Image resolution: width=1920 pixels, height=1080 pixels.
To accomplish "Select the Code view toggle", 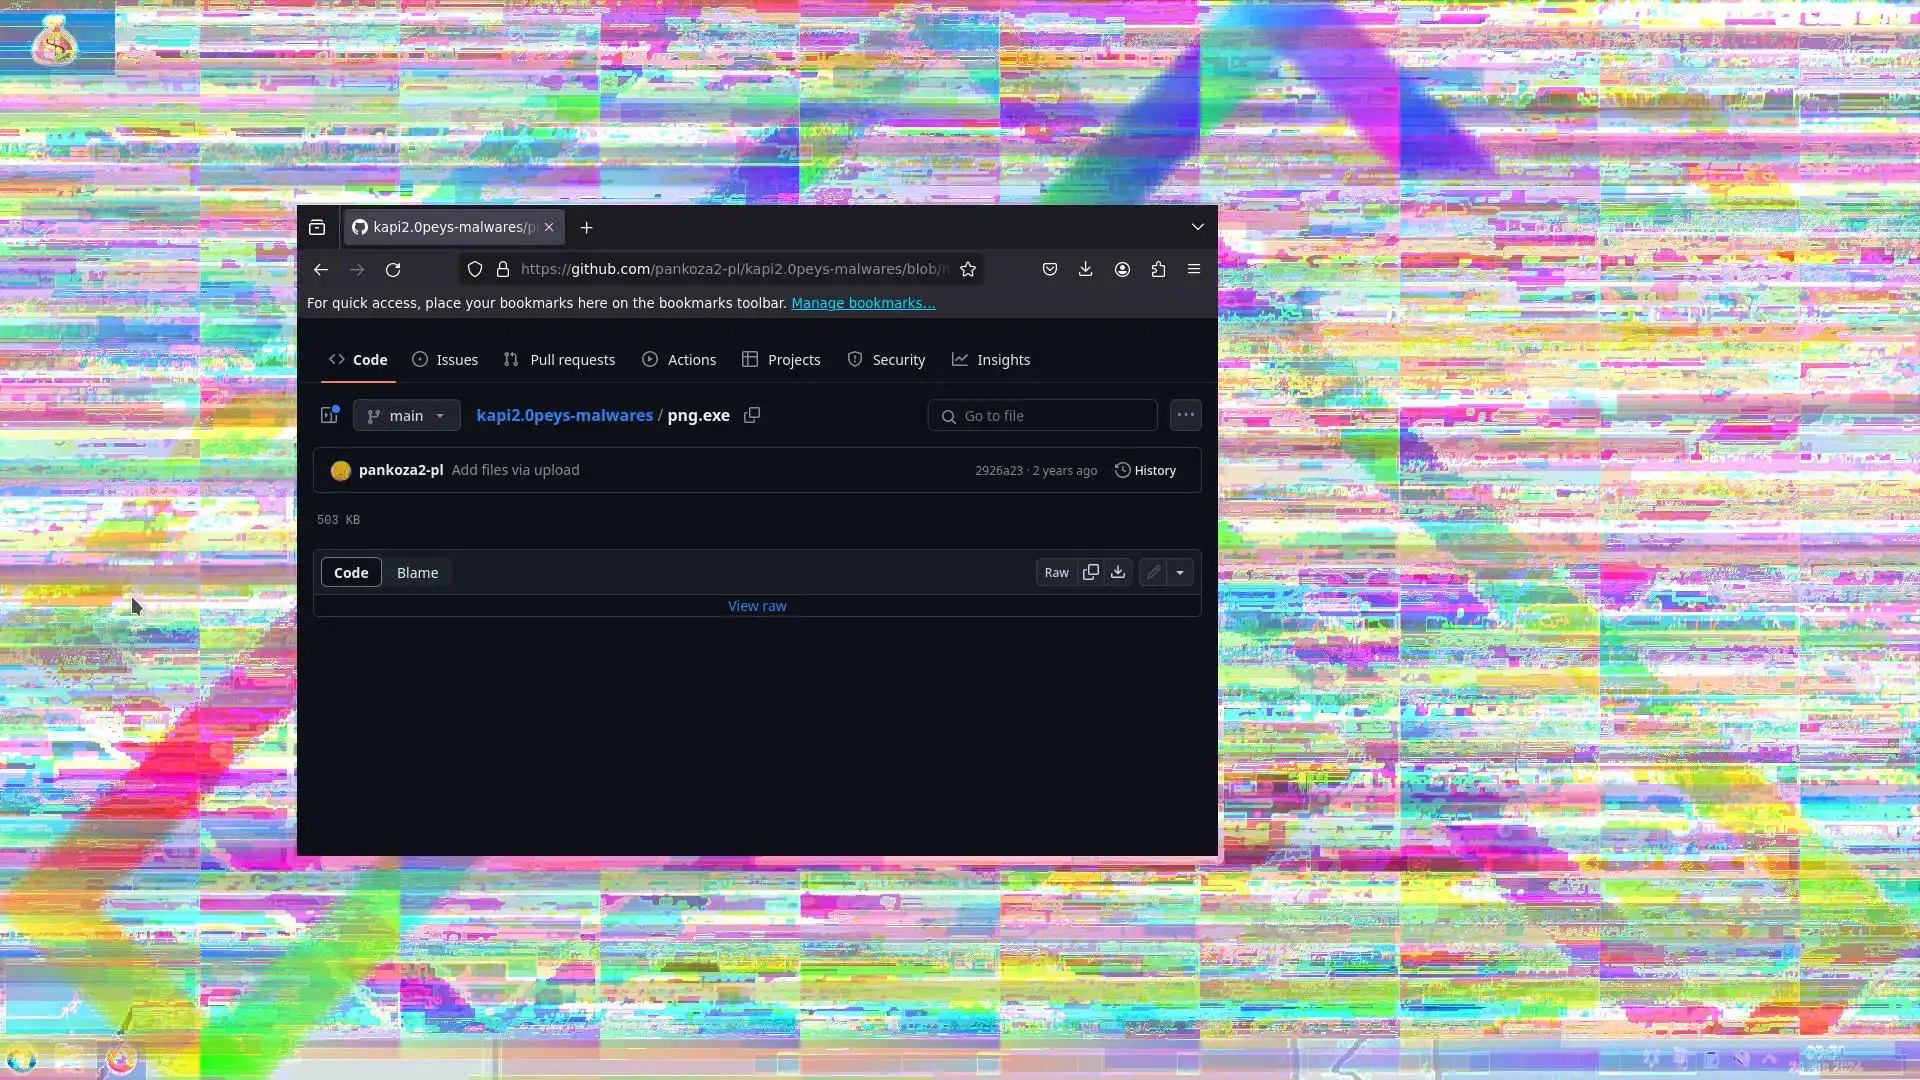I will click(351, 573).
